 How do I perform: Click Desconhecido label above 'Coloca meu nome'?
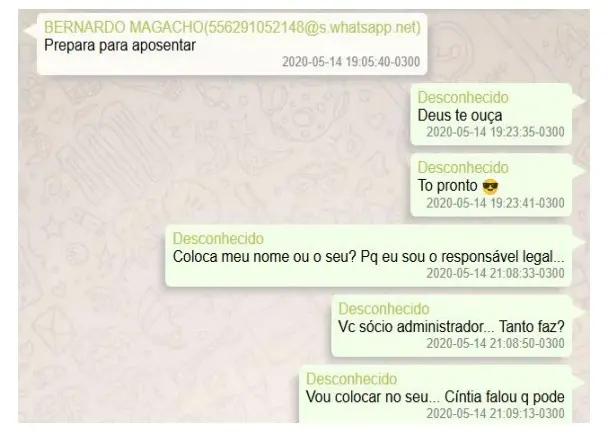[x=218, y=239]
